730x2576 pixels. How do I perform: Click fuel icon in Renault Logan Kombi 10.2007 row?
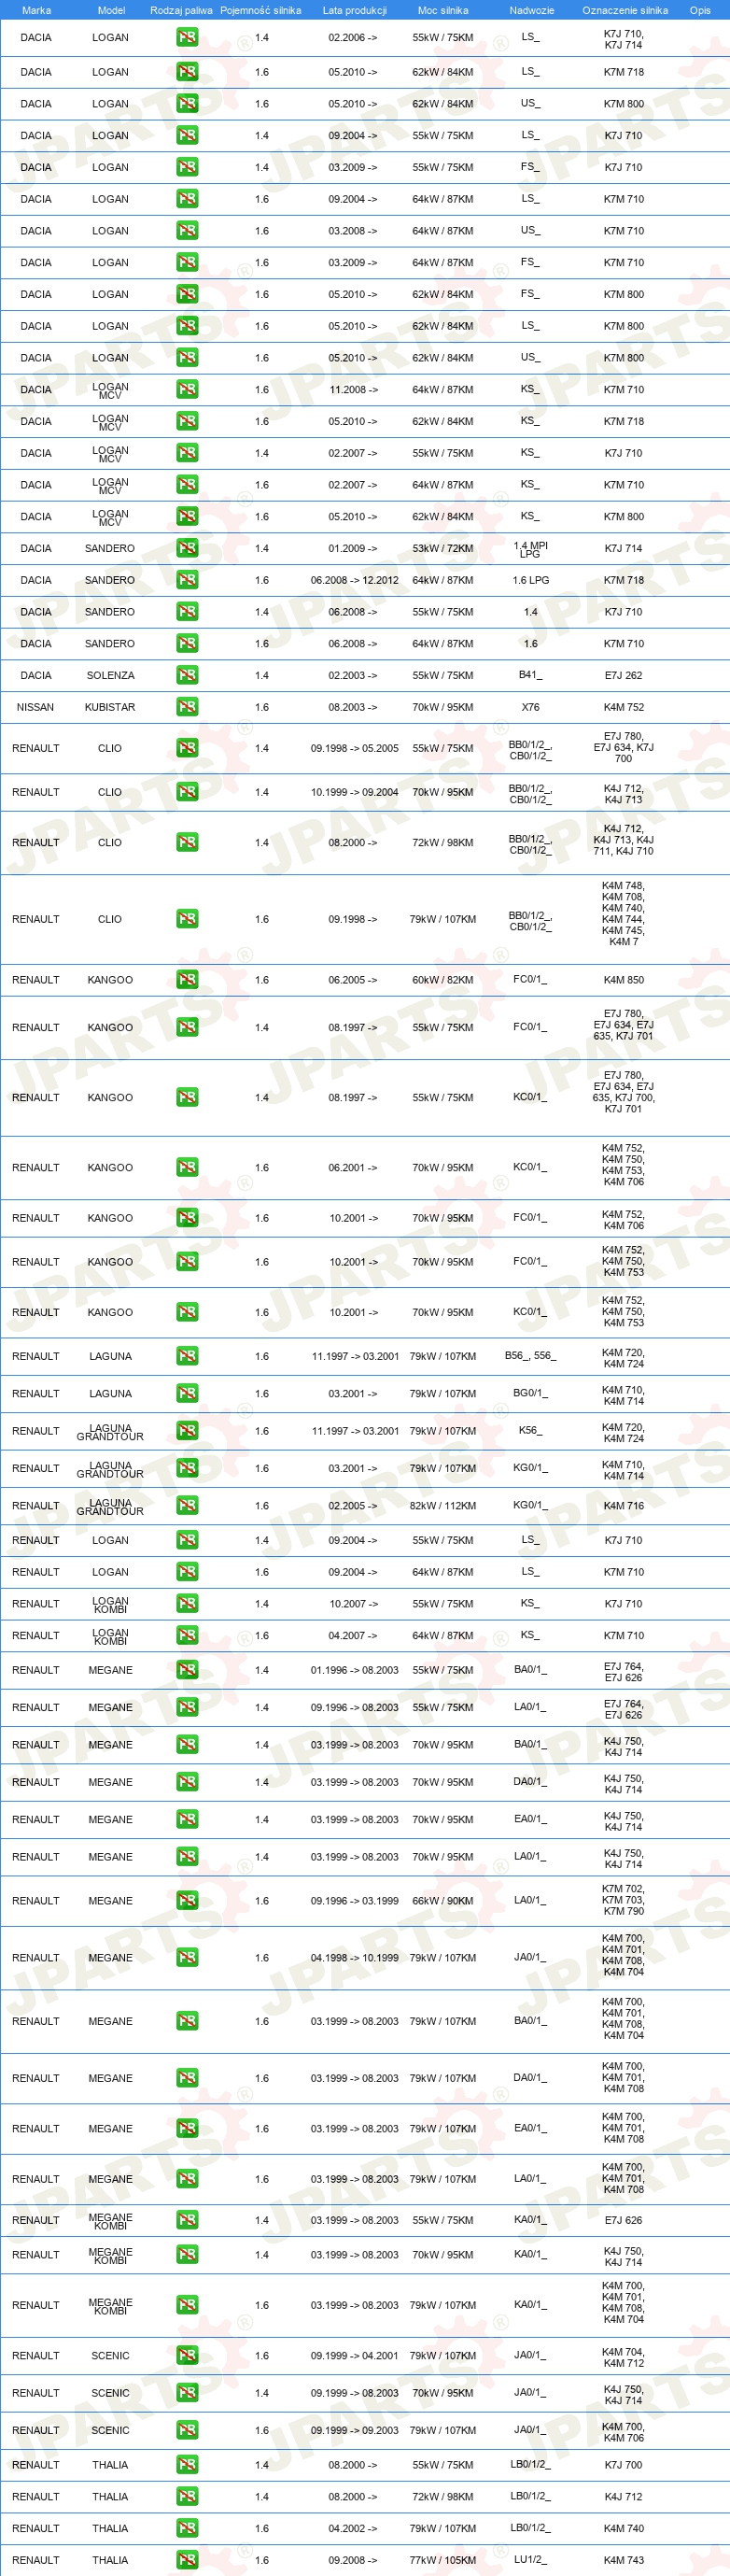(187, 1604)
